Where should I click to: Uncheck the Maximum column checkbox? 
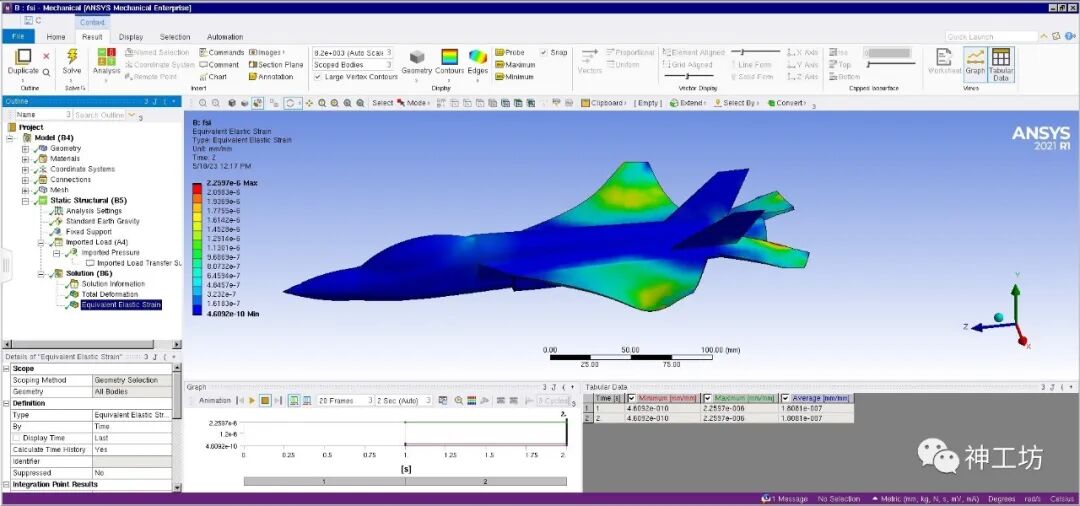pyautogui.click(x=708, y=399)
